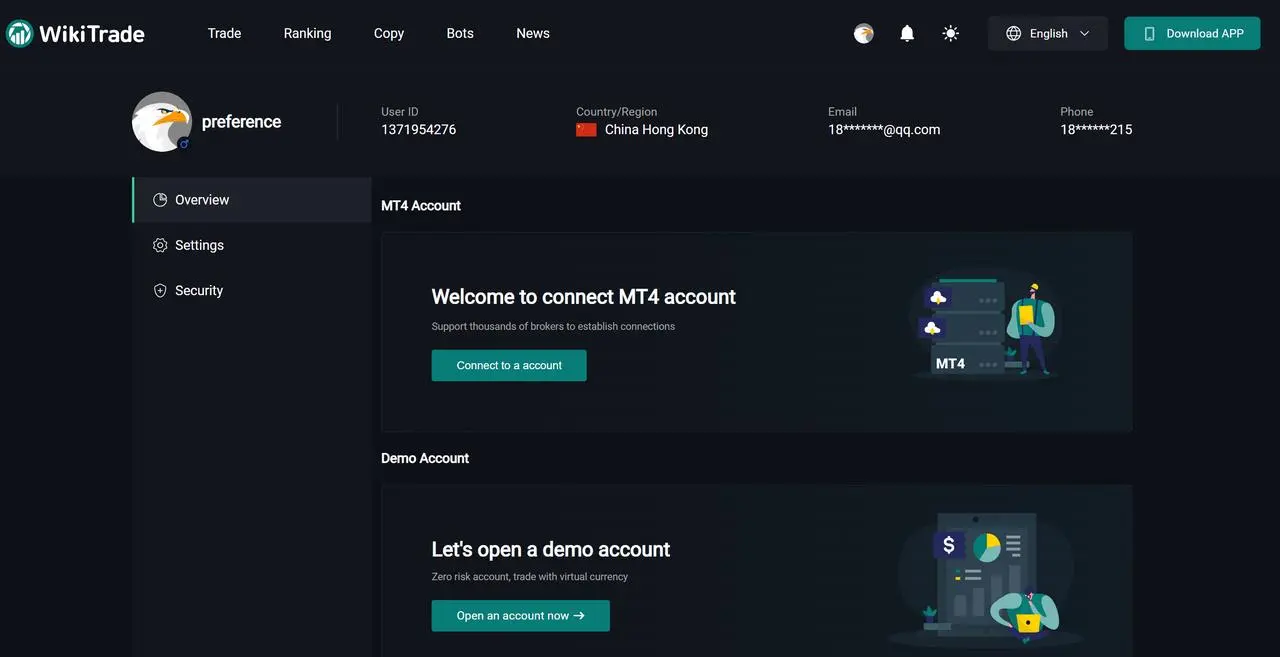Open the News page

[x=533, y=33]
